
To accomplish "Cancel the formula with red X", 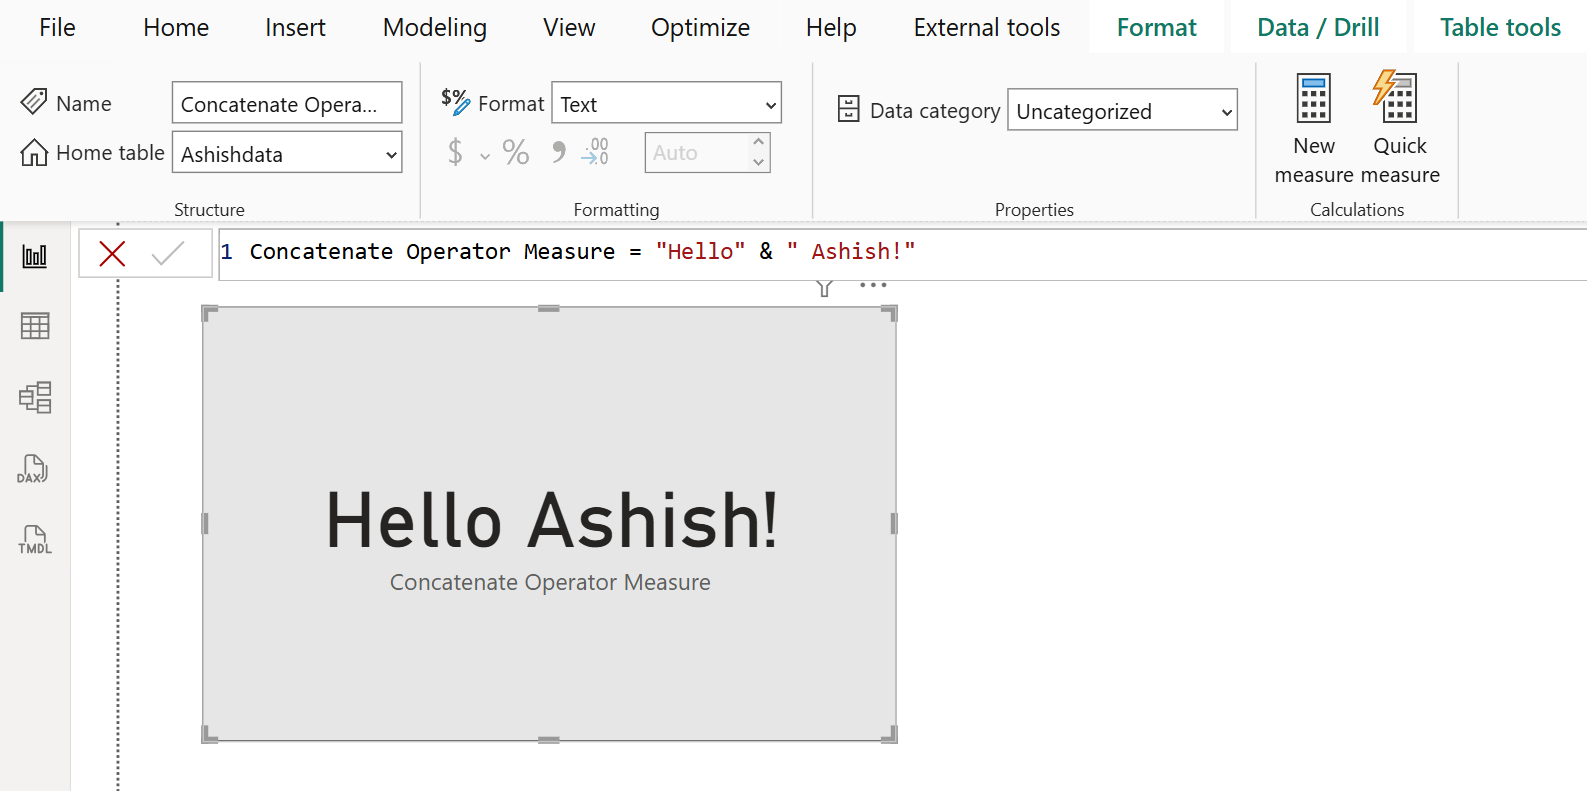I will [112, 254].
